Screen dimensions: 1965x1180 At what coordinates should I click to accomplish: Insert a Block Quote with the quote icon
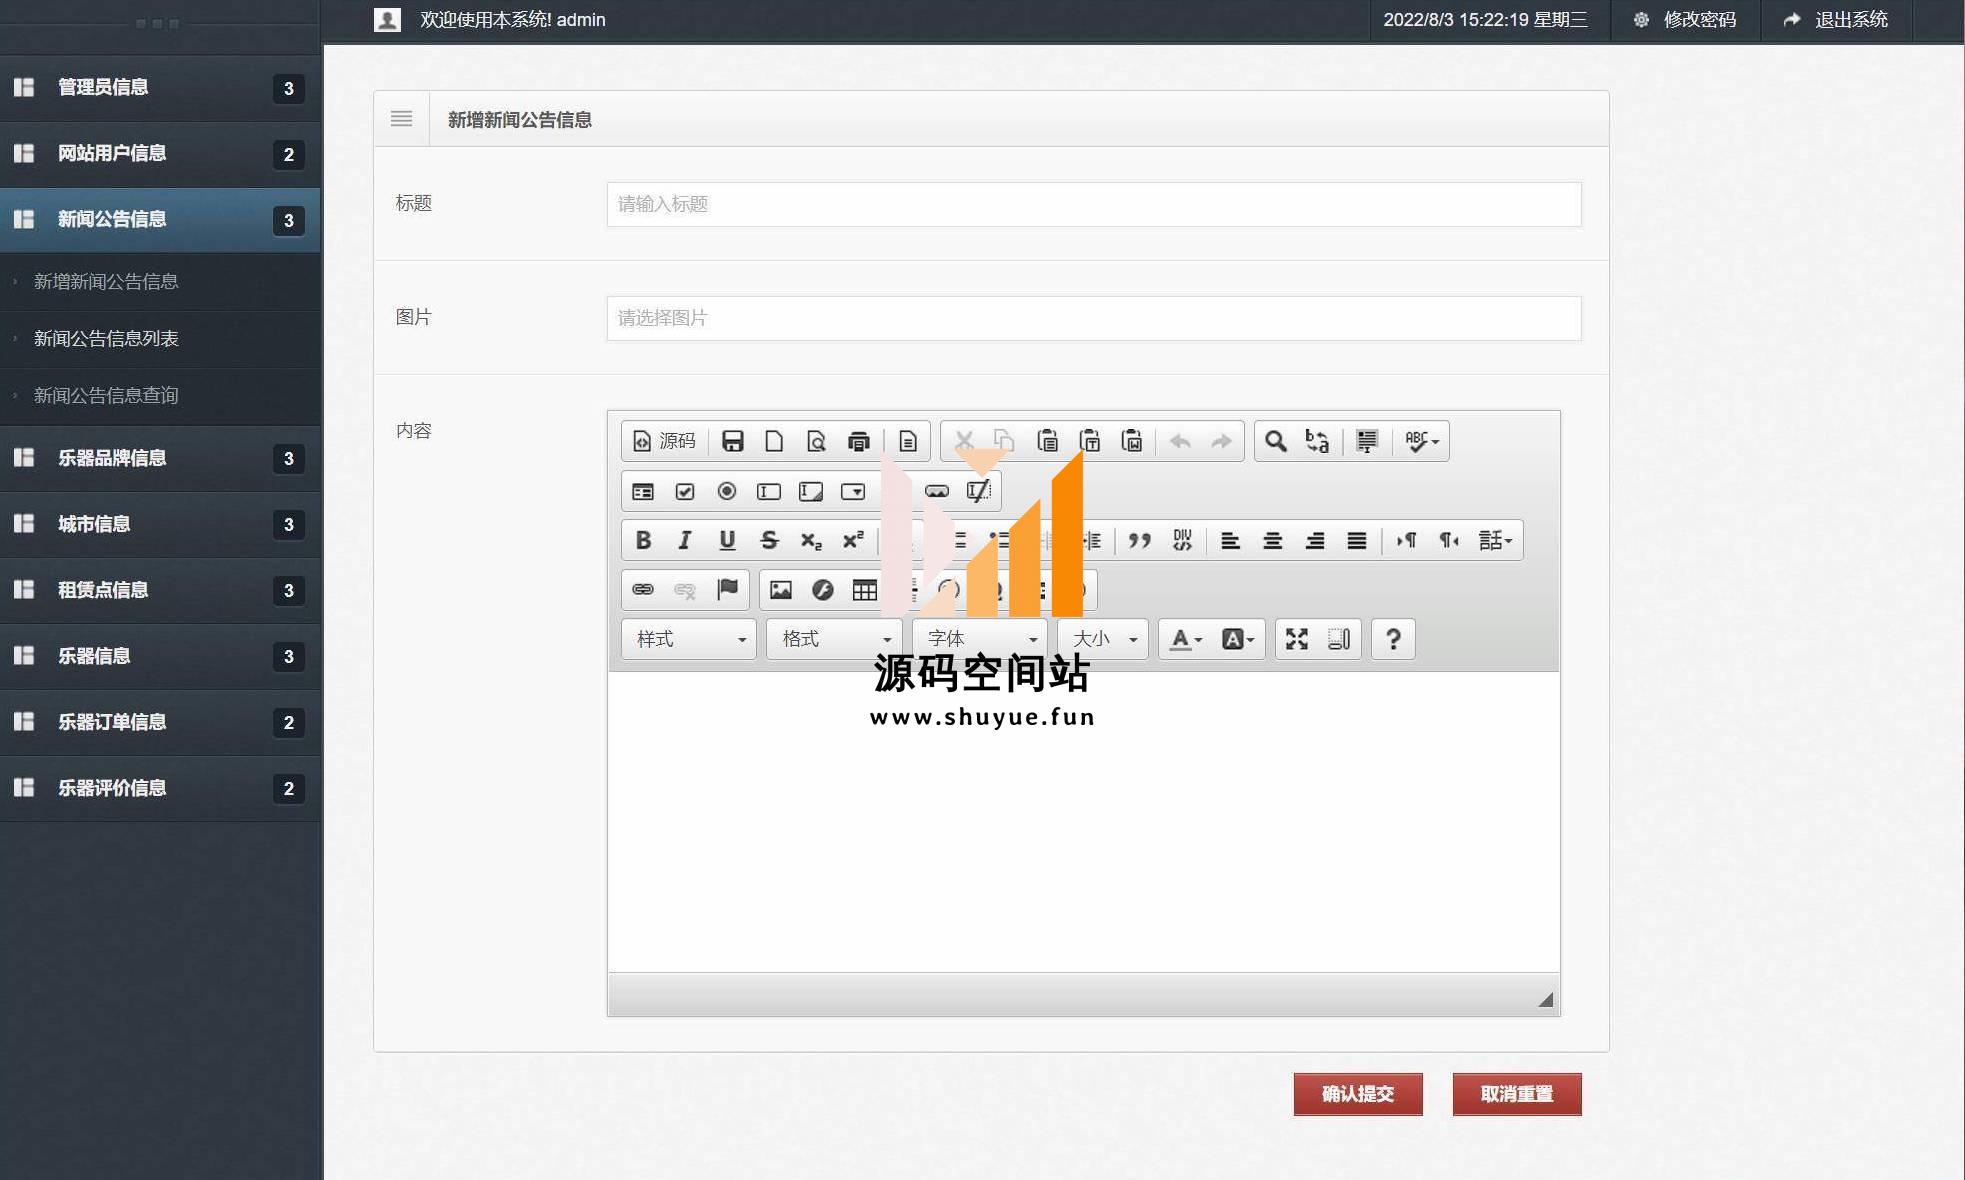[1139, 540]
